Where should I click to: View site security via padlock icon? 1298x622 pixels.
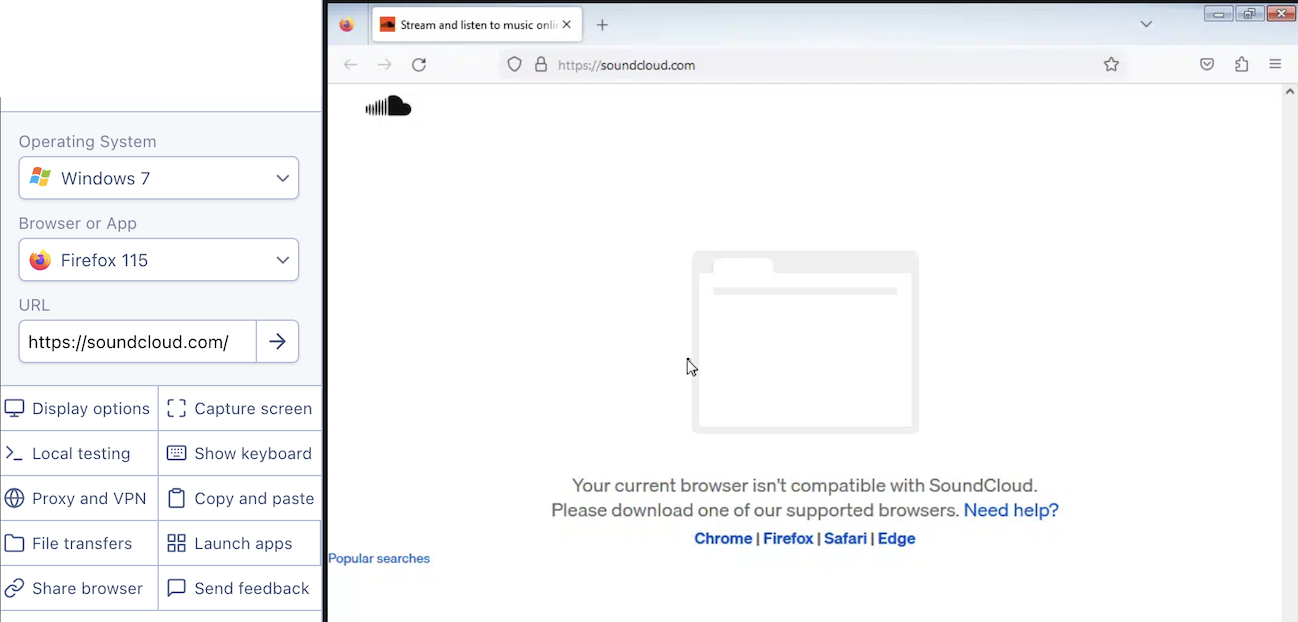541,65
